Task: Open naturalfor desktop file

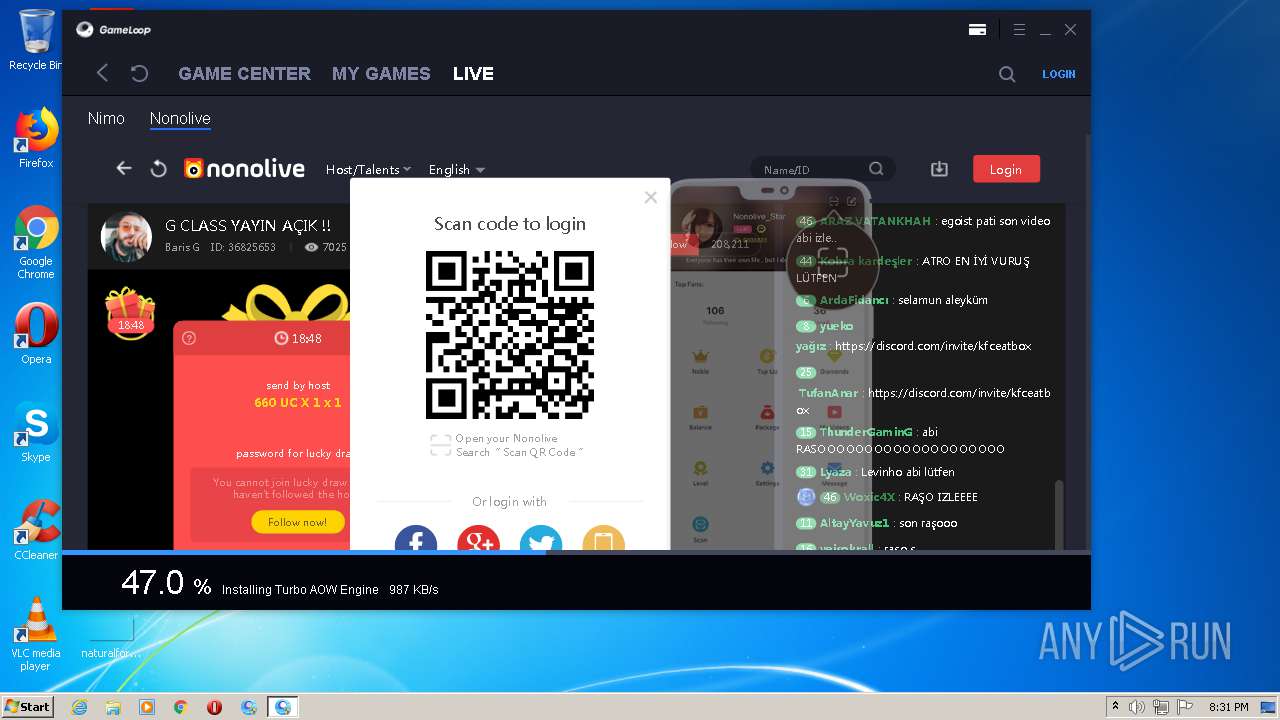Action: 112,636
